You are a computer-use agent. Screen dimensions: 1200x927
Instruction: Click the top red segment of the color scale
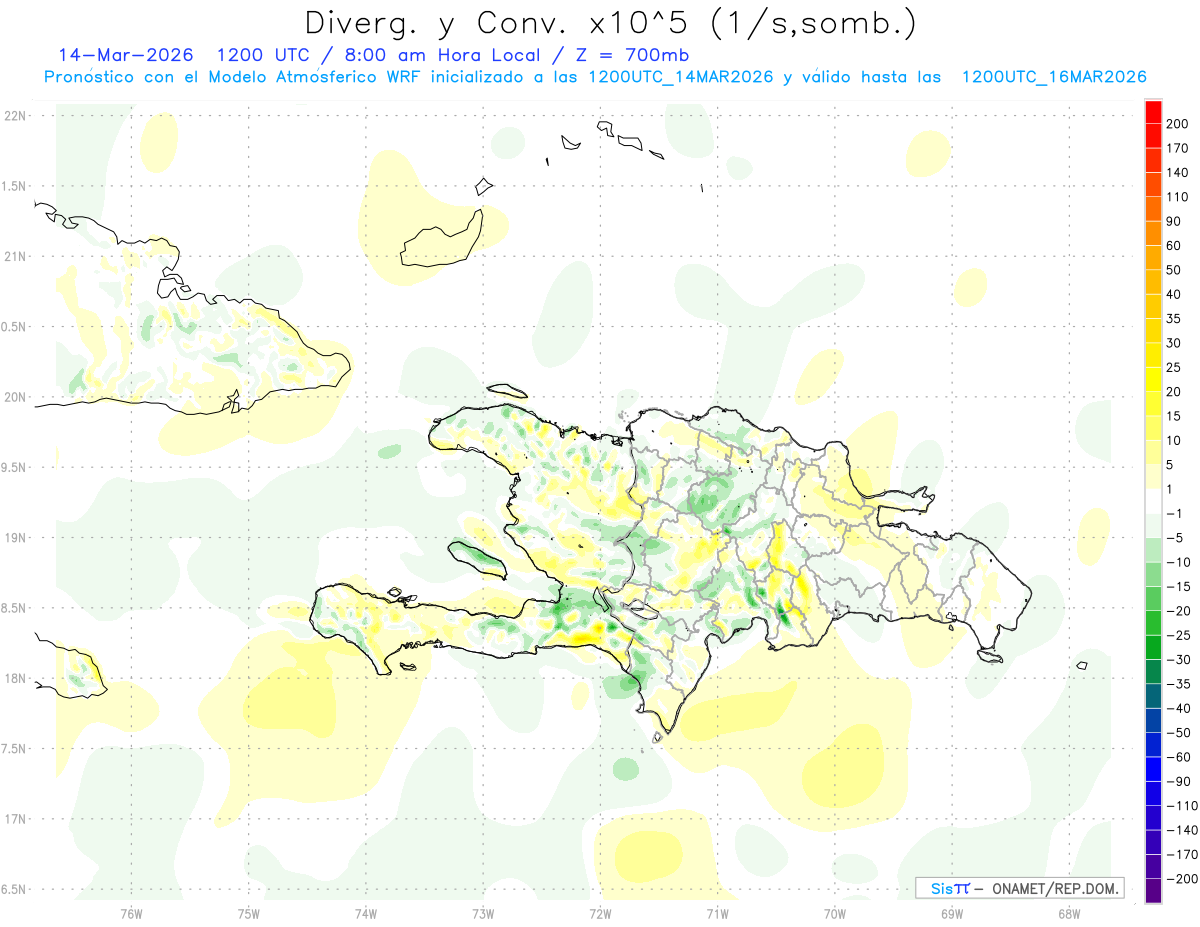1153,112
